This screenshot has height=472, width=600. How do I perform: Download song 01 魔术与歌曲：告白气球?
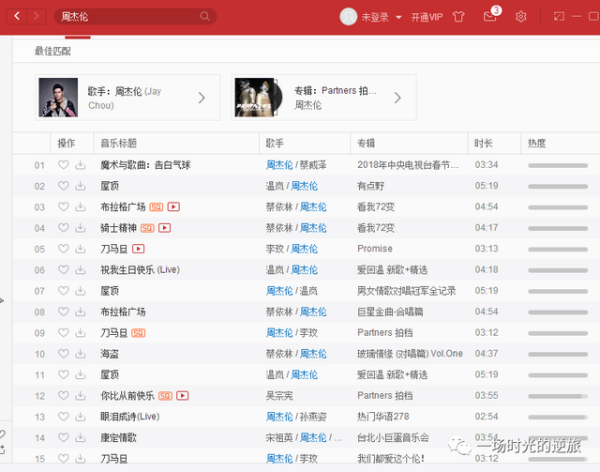pyautogui.click(x=81, y=165)
